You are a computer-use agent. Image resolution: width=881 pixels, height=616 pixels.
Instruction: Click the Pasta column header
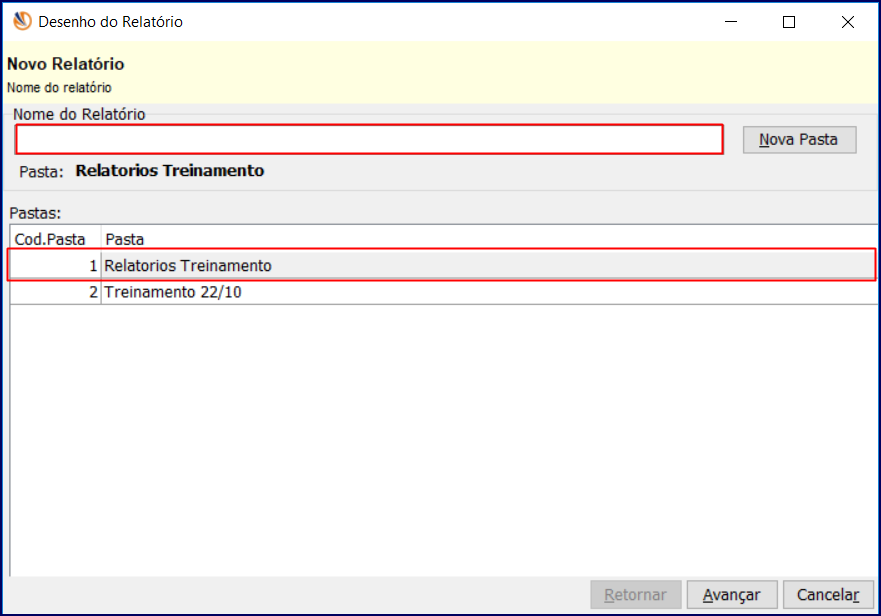point(489,239)
